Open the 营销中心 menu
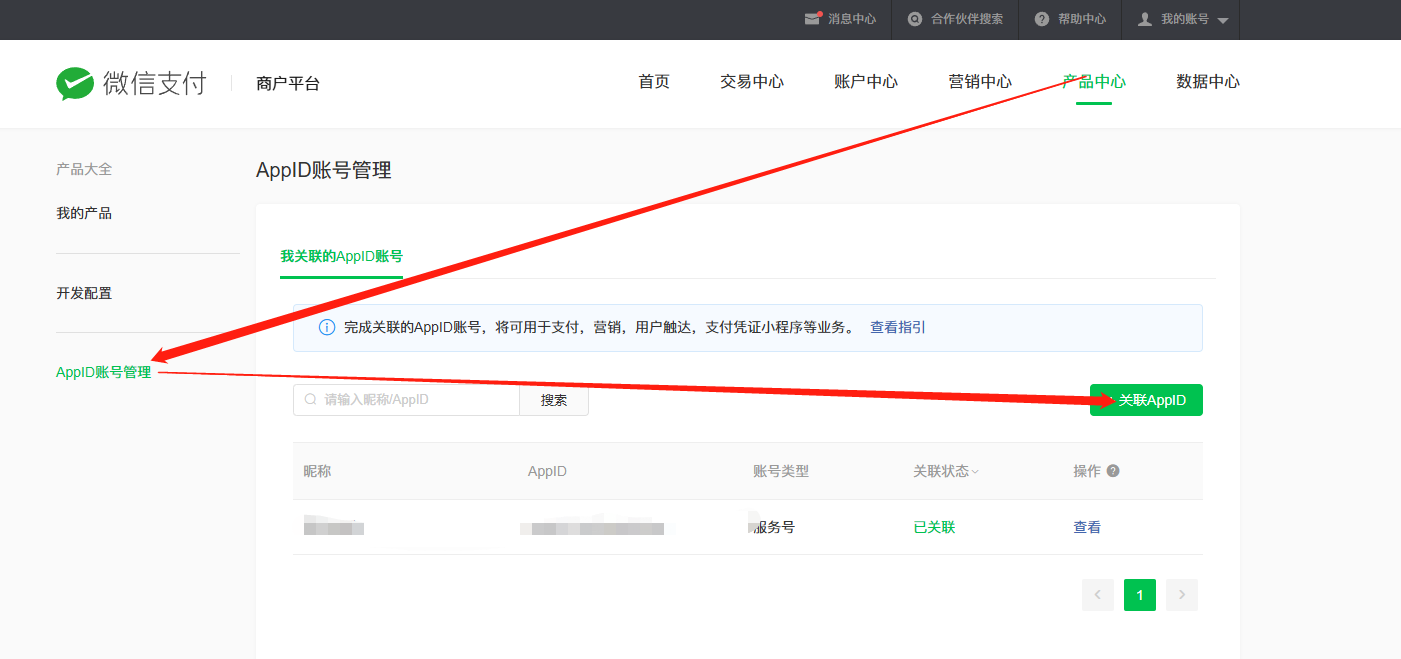1401x659 pixels. [x=980, y=82]
